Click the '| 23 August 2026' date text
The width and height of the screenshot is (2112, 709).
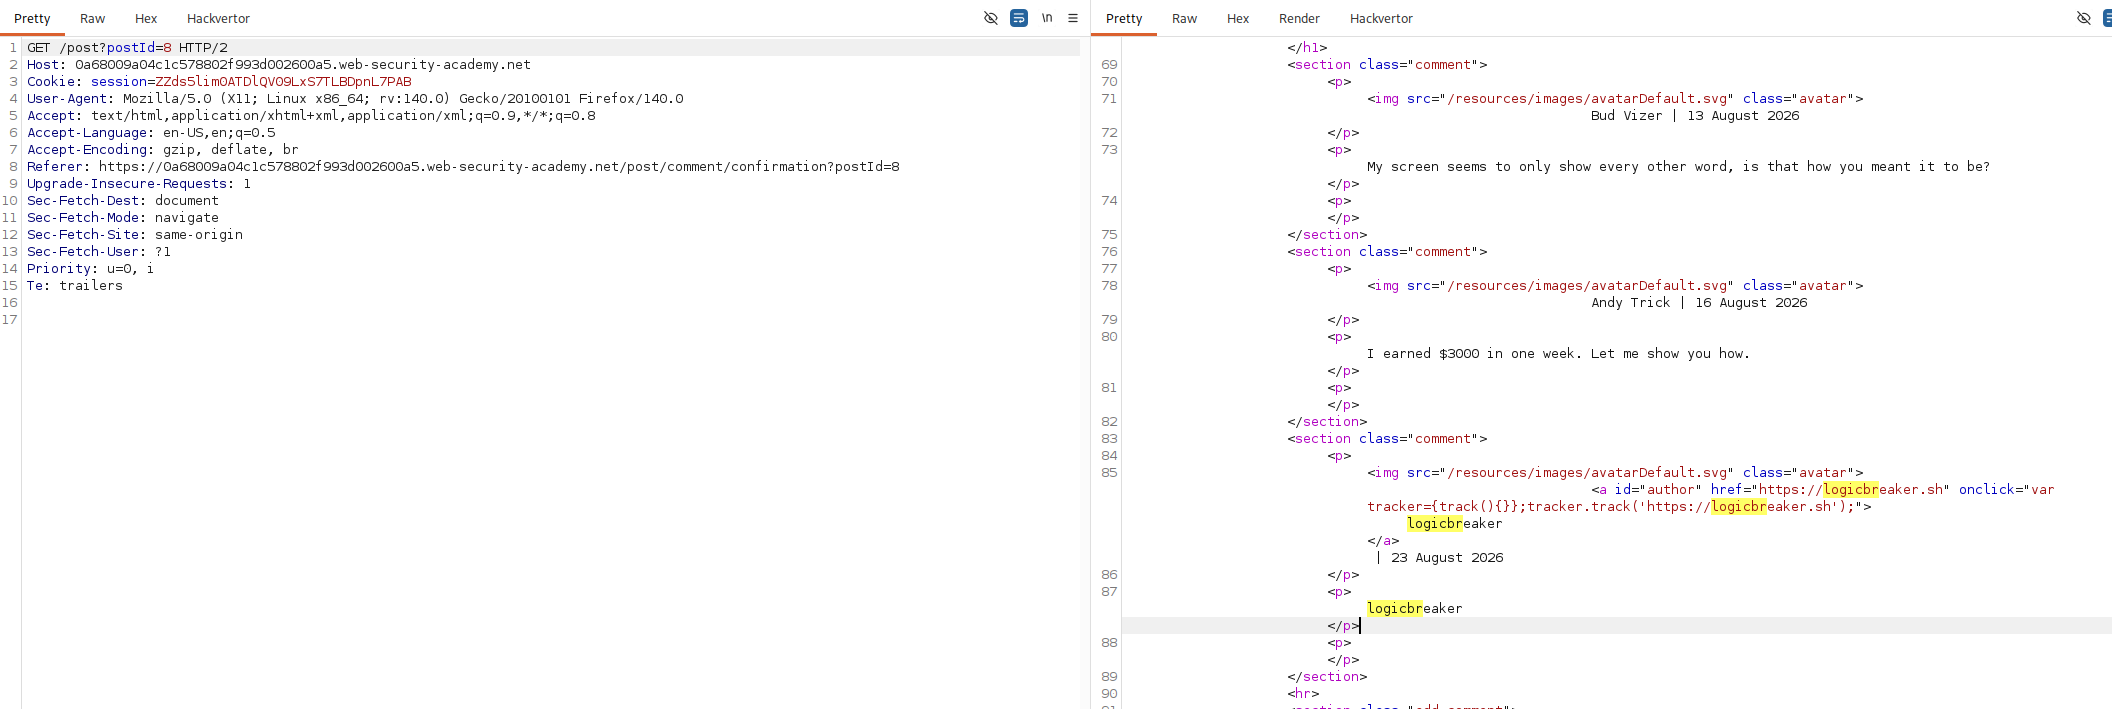click(x=1439, y=558)
